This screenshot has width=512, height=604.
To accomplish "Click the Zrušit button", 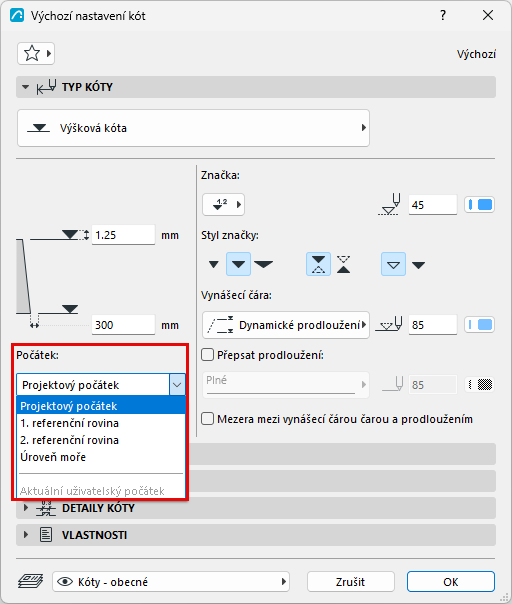I will click(x=351, y=582).
